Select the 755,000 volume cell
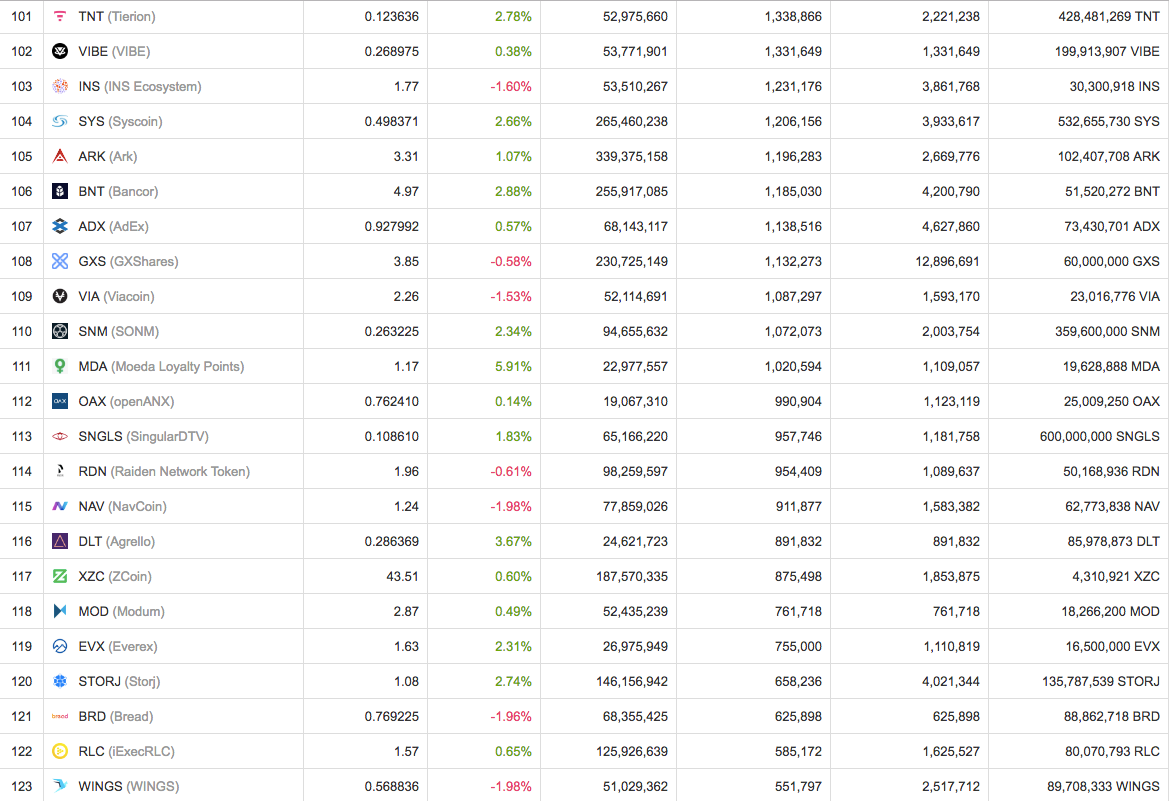The width and height of the screenshot is (1169, 801). (x=798, y=647)
